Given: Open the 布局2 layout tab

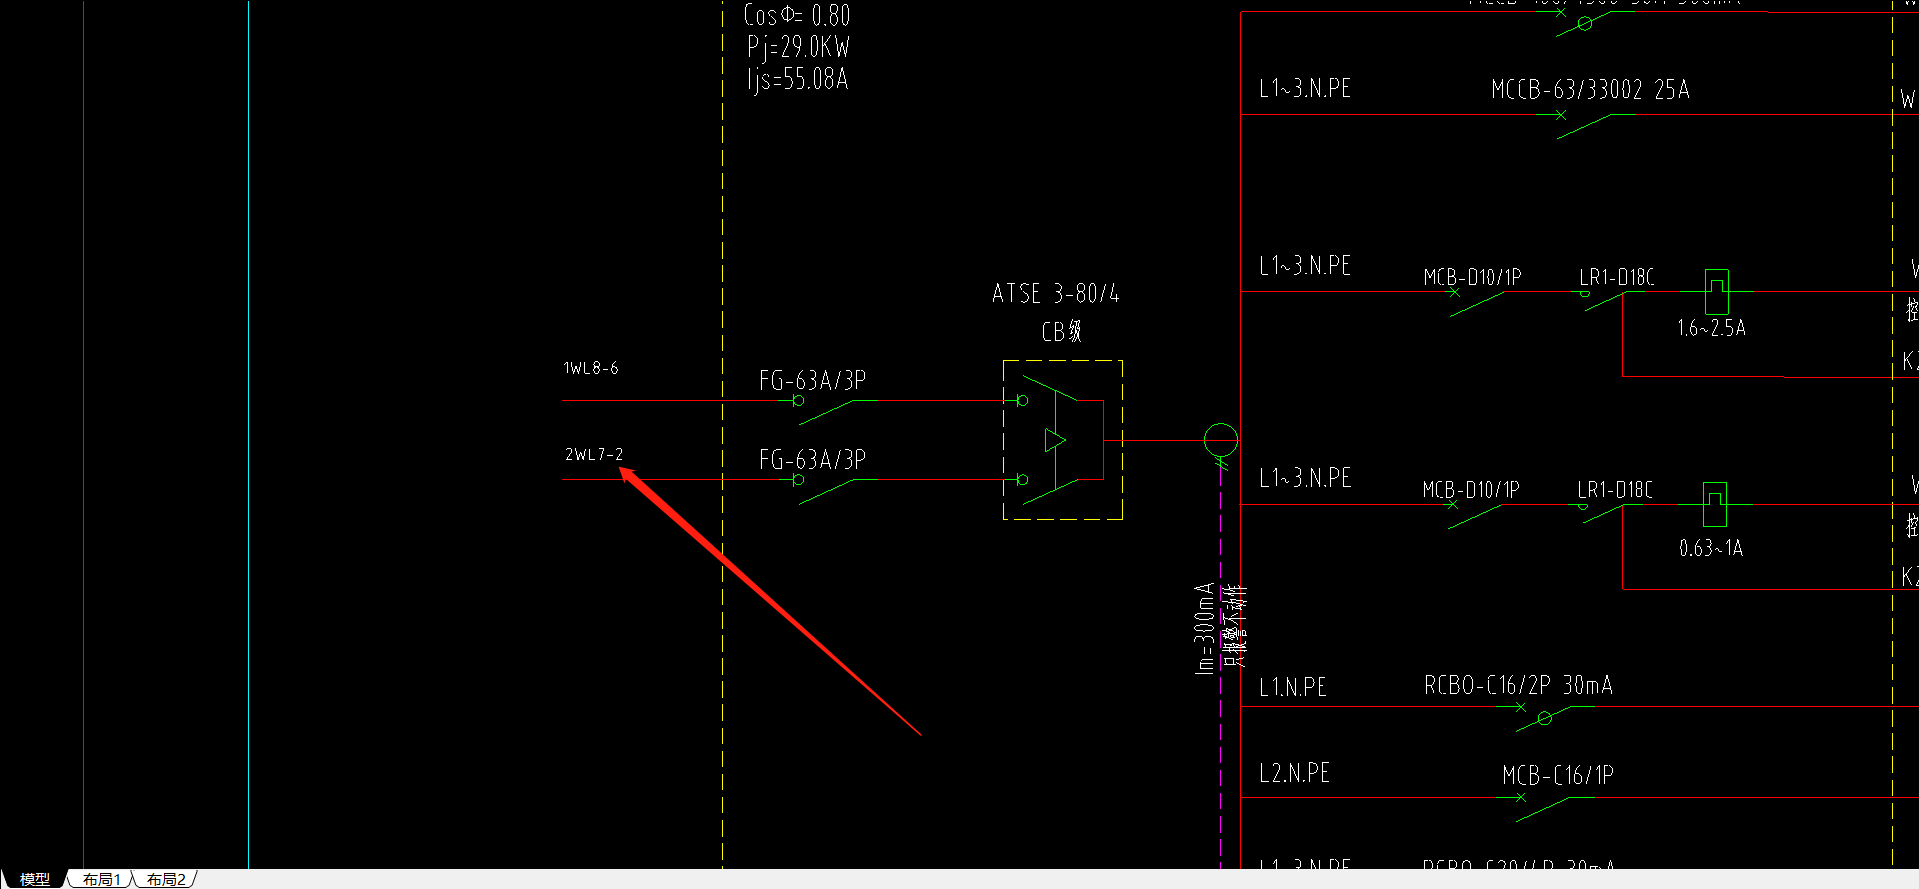Looking at the screenshot, I should 166,879.
